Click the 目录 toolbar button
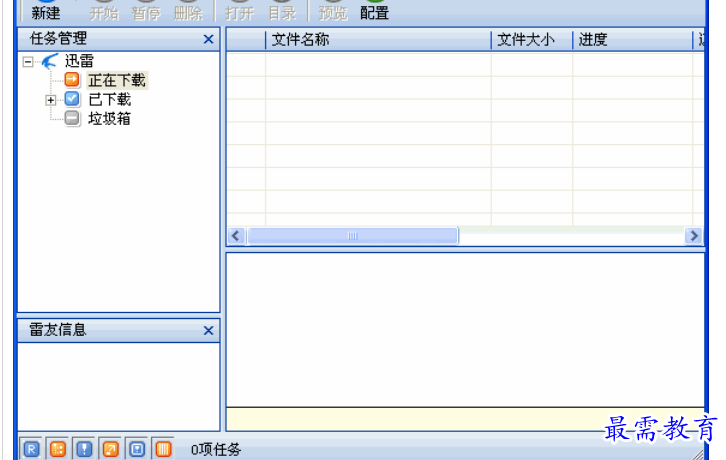726x460 pixels. (282, 11)
